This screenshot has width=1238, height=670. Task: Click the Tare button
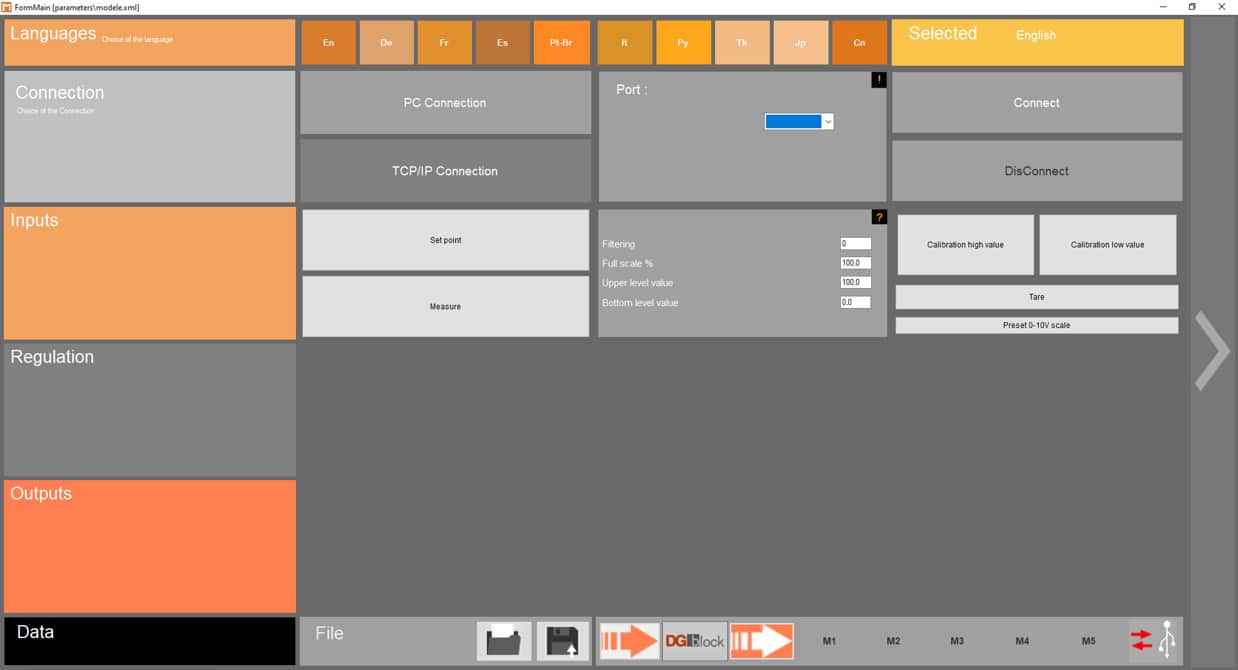point(1036,297)
